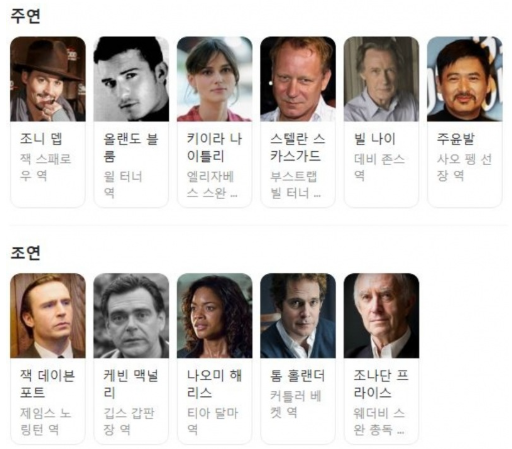Open the 주윤발 cast photo

click(464, 79)
